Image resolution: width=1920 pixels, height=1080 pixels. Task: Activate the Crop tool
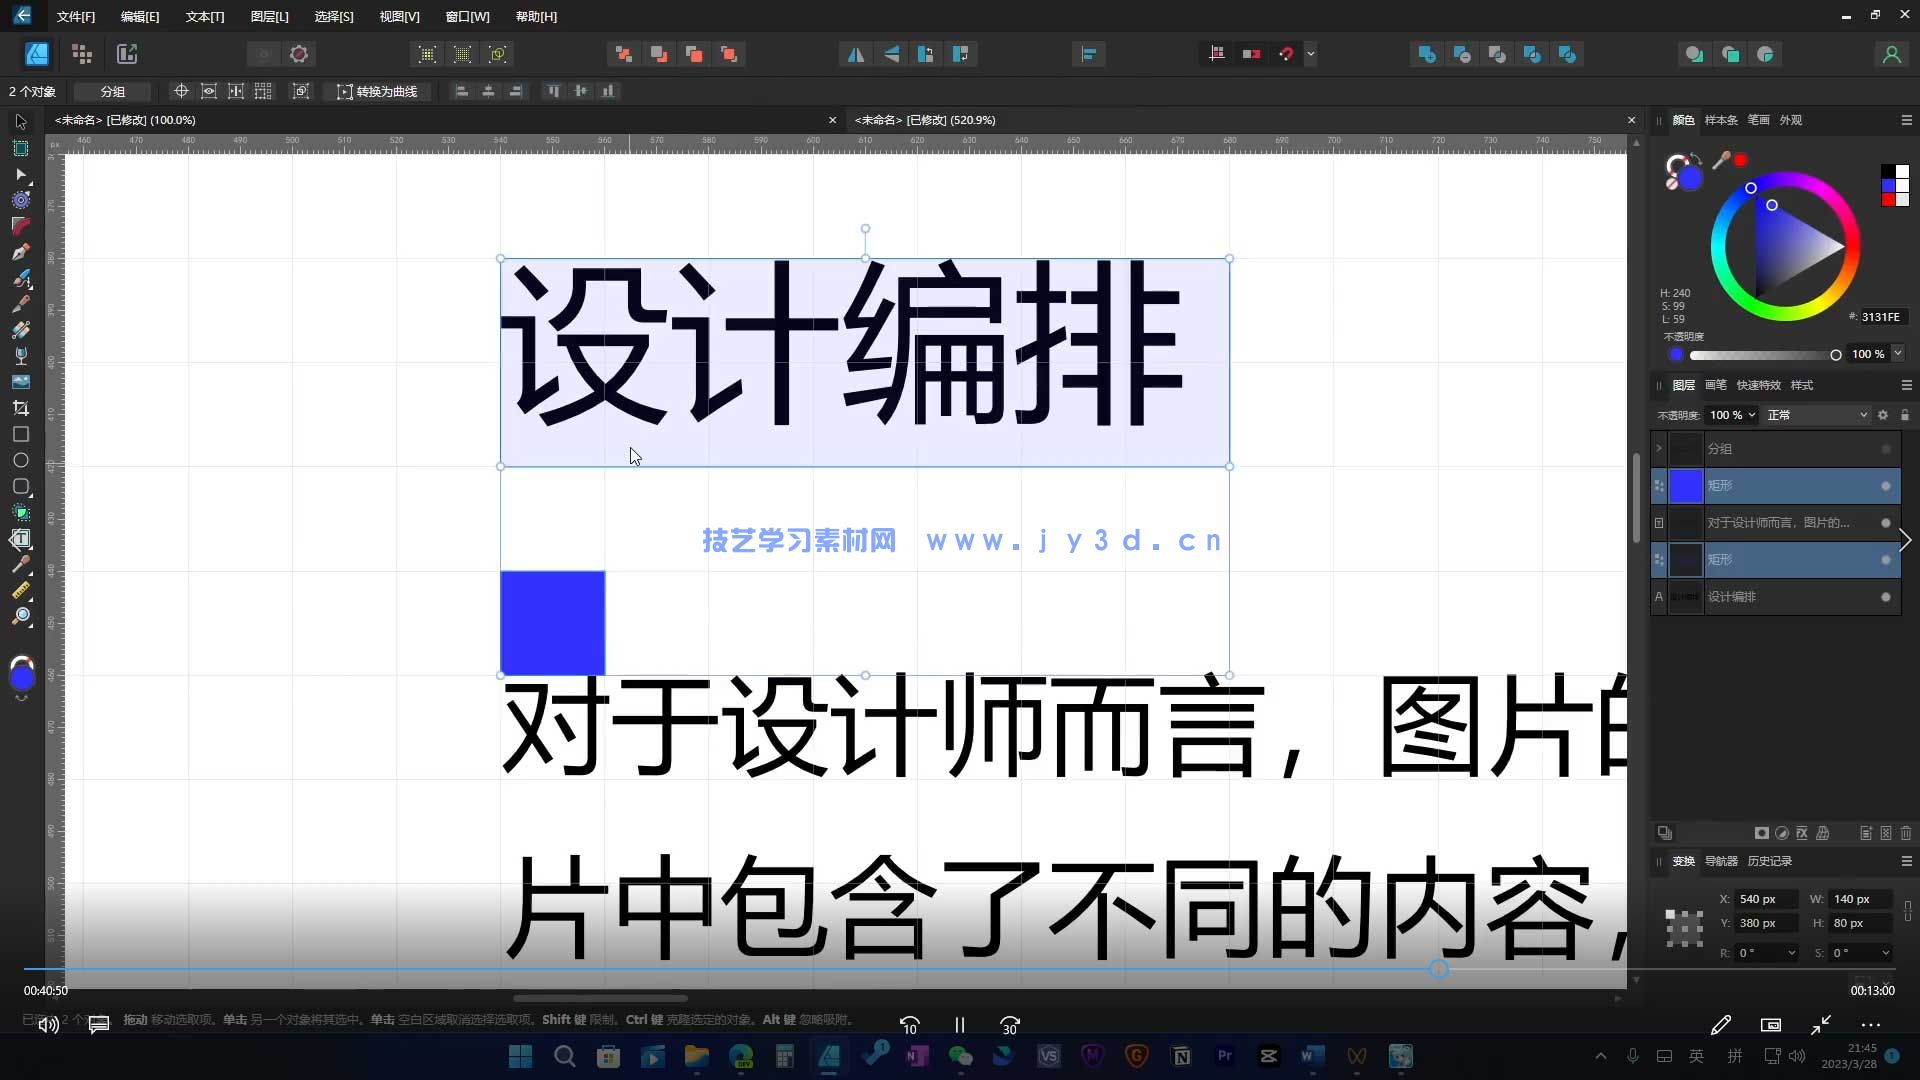click(20, 408)
